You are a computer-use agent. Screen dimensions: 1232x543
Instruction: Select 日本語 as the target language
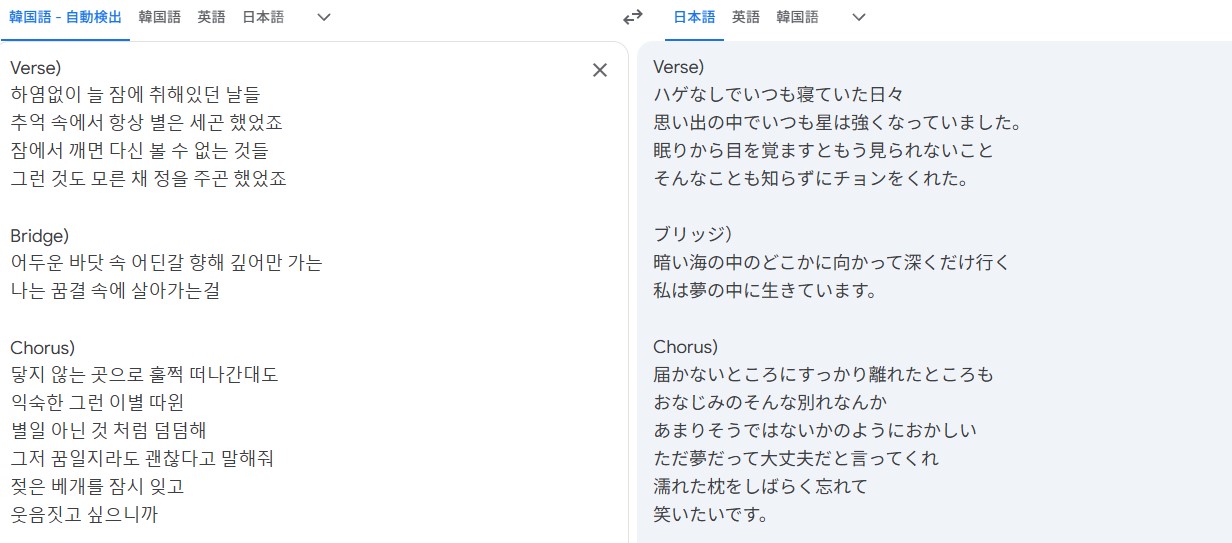tap(694, 17)
